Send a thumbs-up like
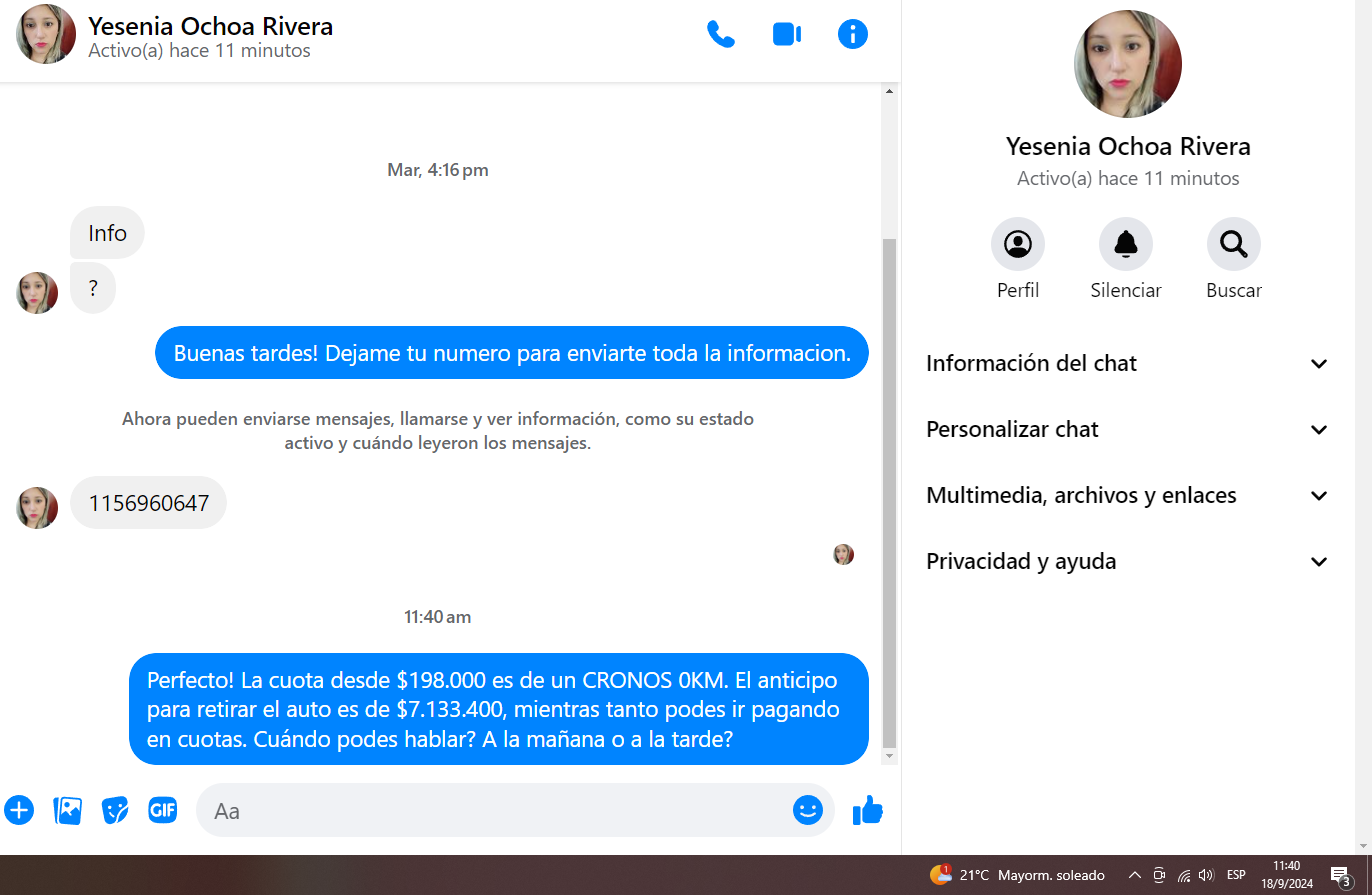 click(x=868, y=810)
